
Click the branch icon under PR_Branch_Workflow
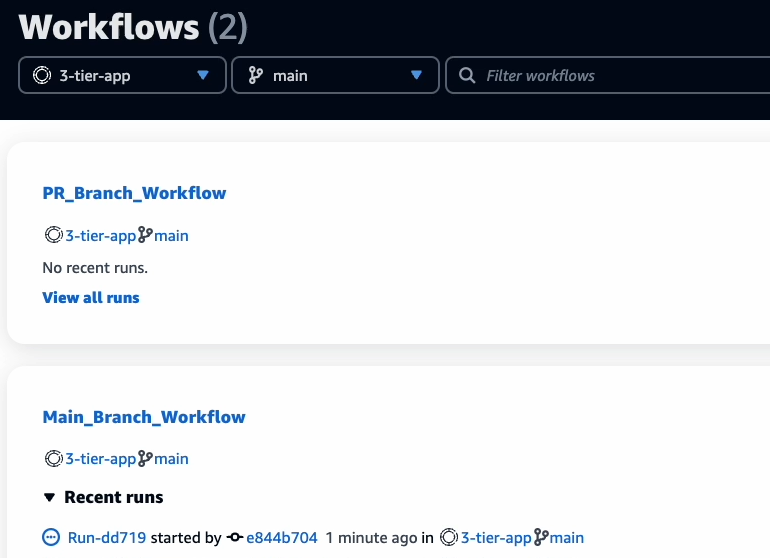point(145,235)
